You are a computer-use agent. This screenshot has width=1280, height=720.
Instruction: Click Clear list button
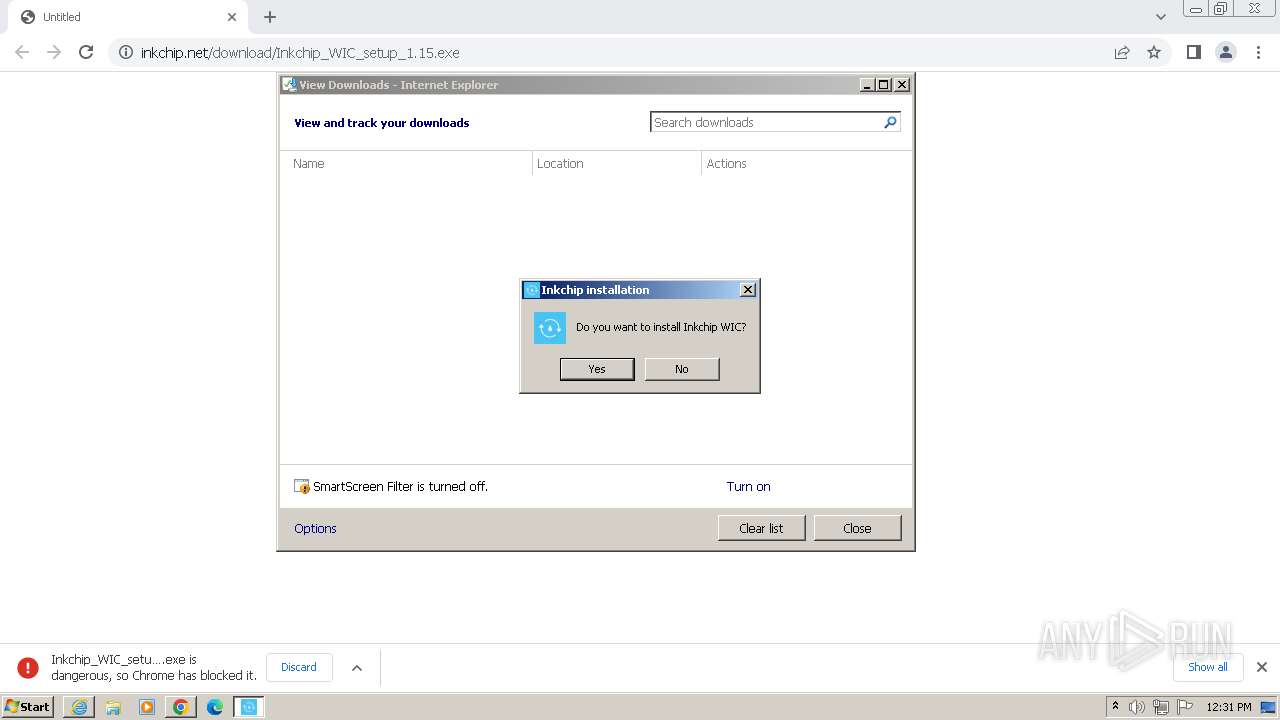point(761,528)
